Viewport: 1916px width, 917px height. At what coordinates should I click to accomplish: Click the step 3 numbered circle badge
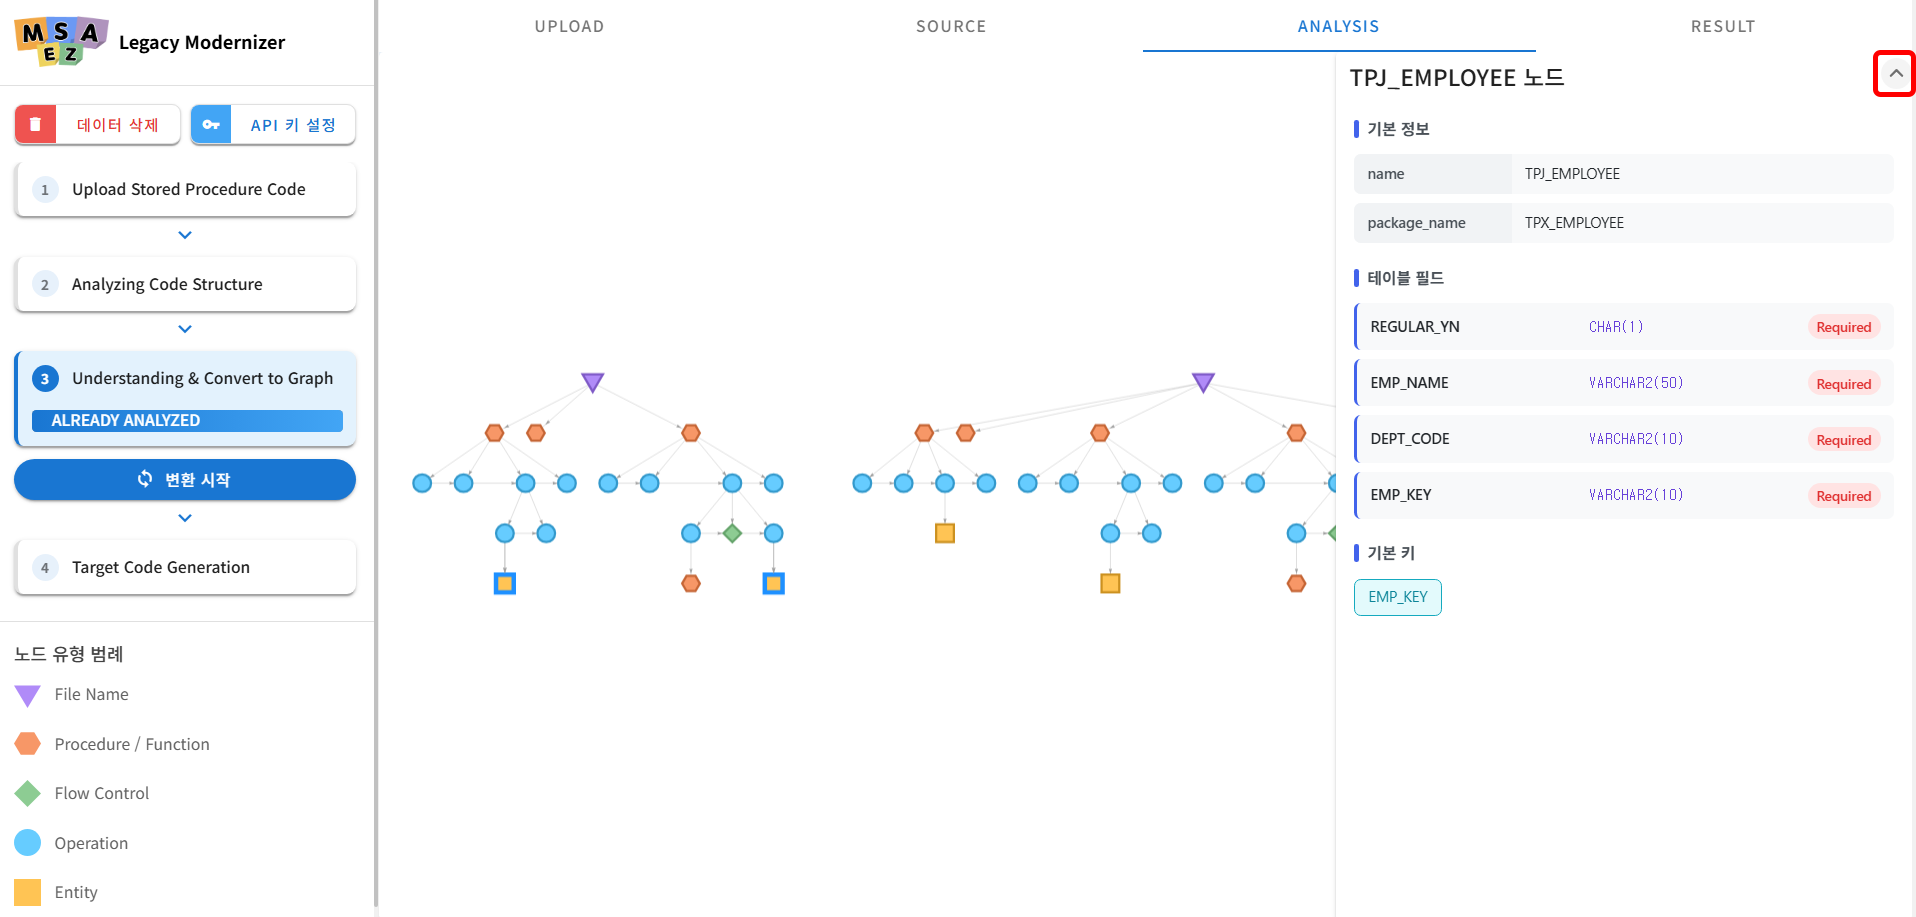pyautogui.click(x=45, y=379)
